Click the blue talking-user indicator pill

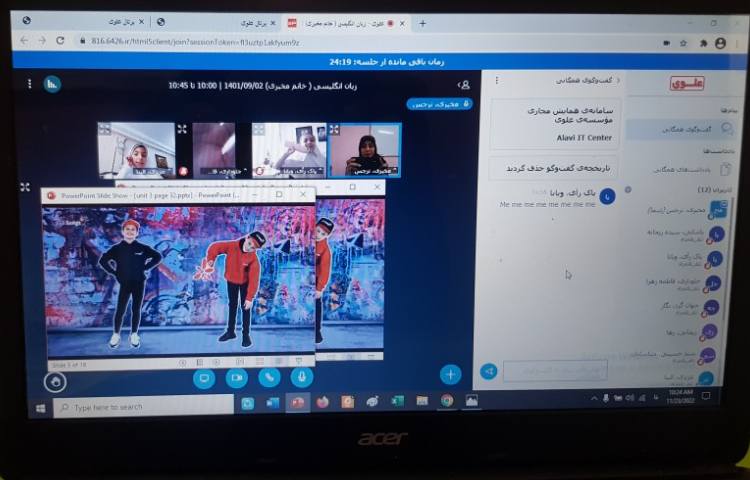point(440,104)
